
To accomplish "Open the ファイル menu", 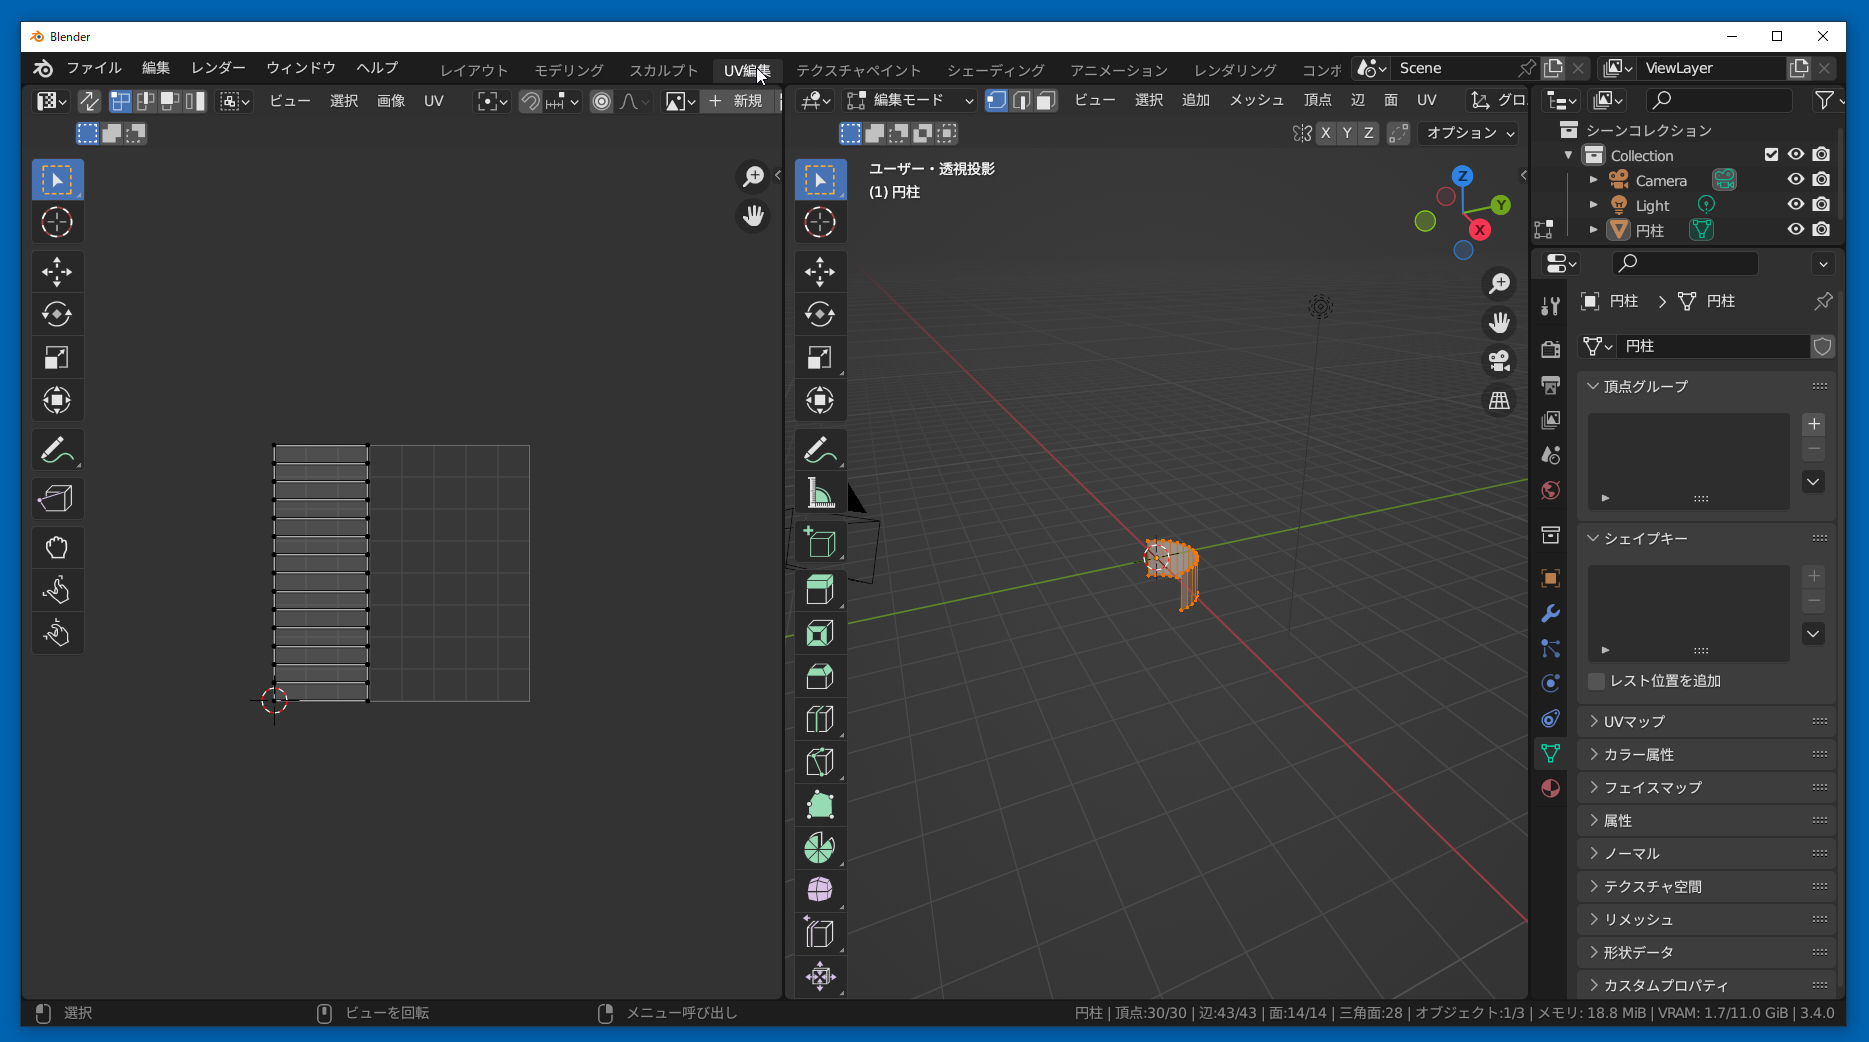I will tap(93, 68).
